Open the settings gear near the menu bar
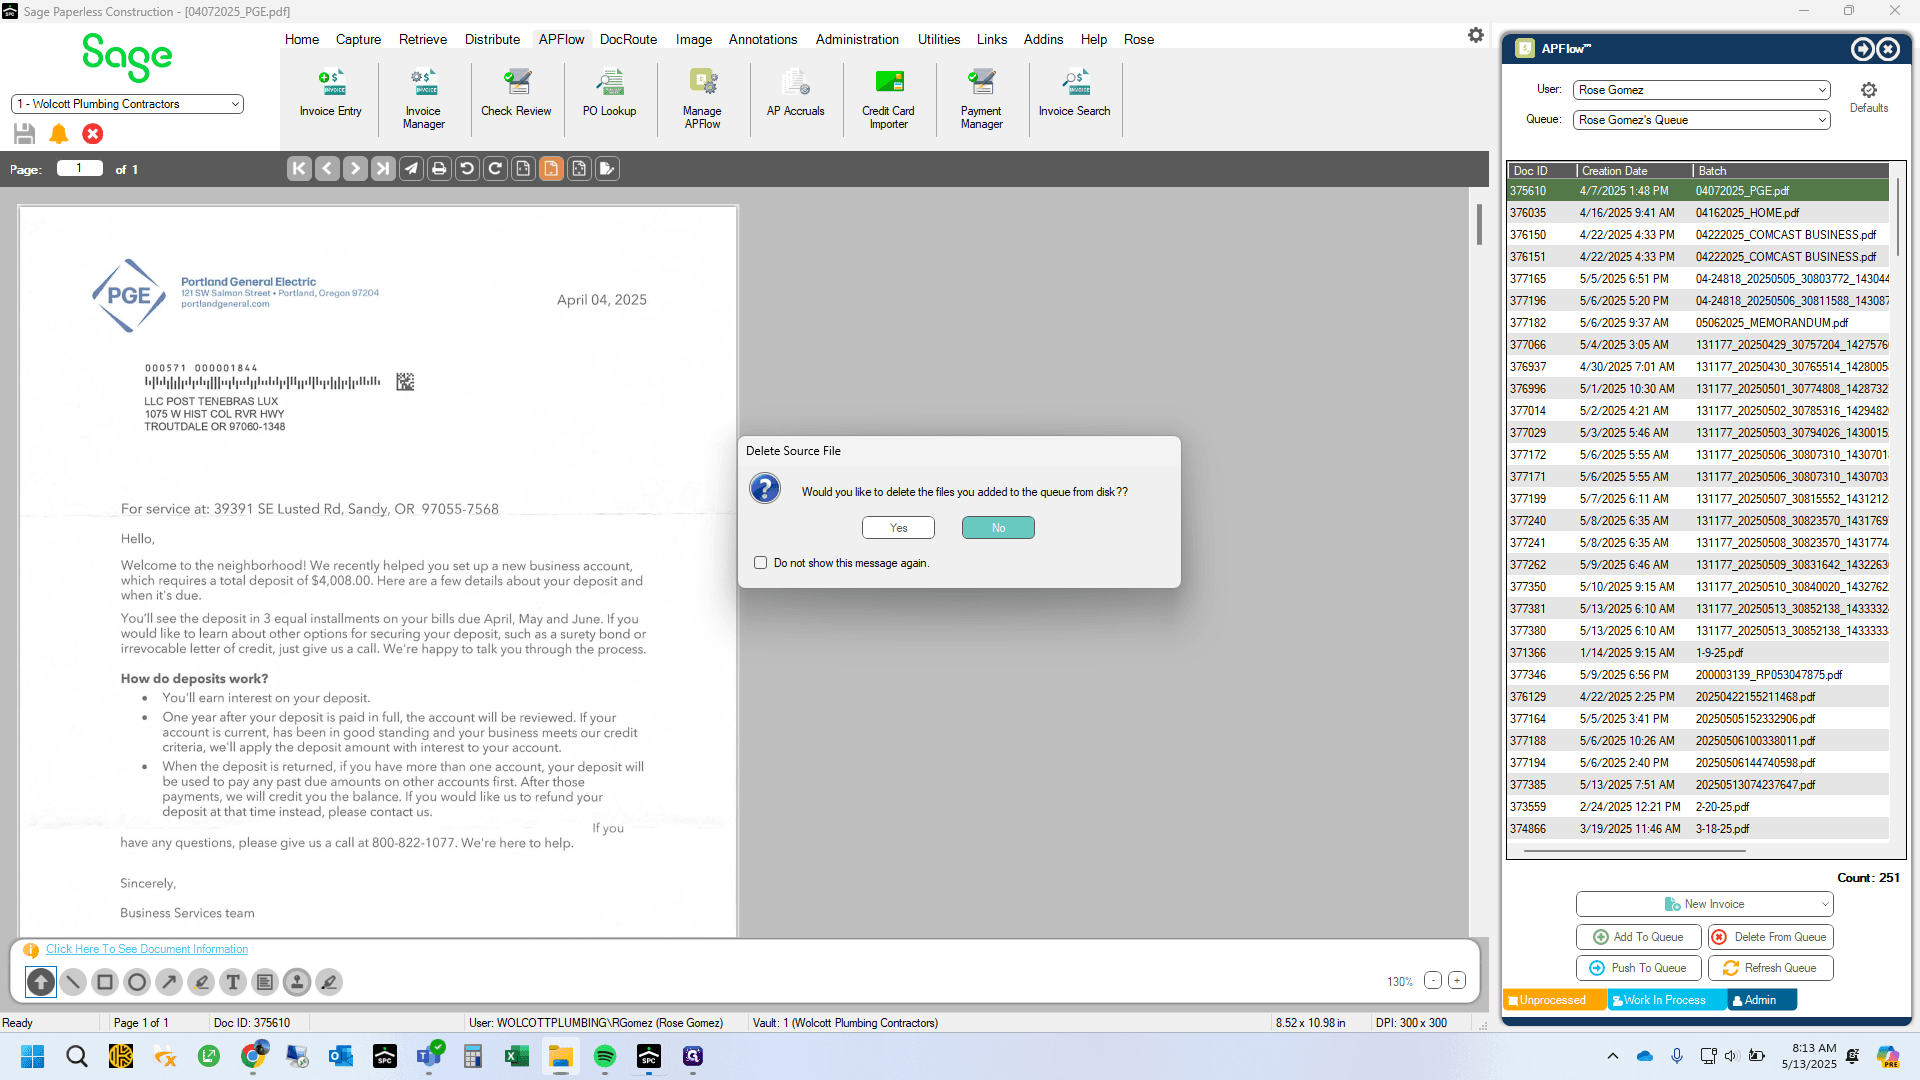Screen dimensions: 1920x1080 [1476, 36]
